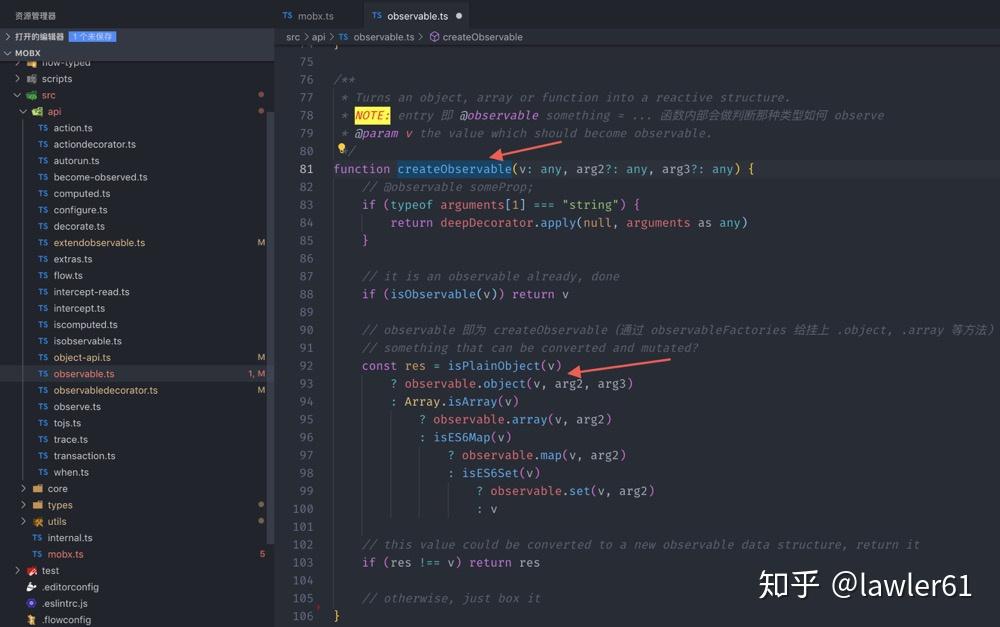Switch to the observable.ts editor tab

tap(417, 15)
